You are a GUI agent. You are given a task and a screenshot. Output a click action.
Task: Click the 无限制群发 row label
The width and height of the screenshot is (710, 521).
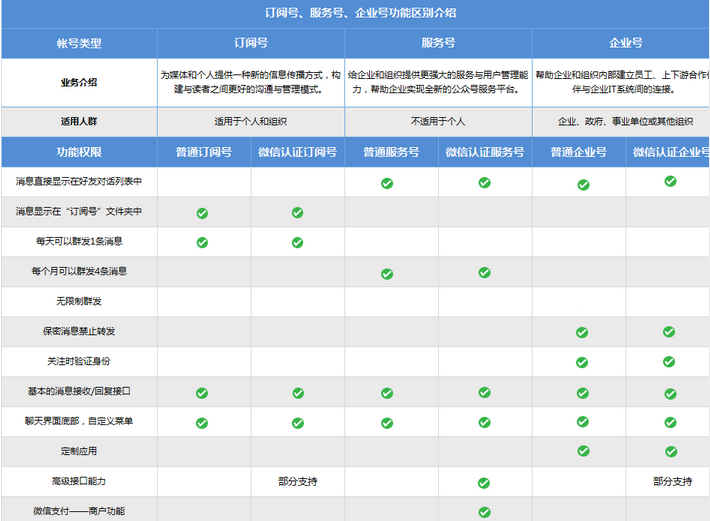pos(79,301)
